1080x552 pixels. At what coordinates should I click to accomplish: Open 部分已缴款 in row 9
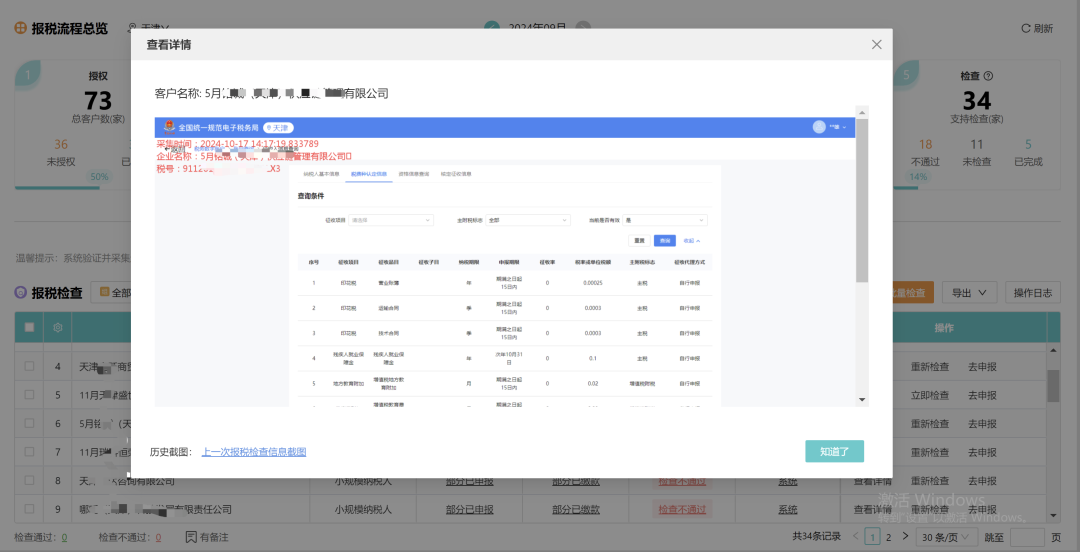click(576, 510)
